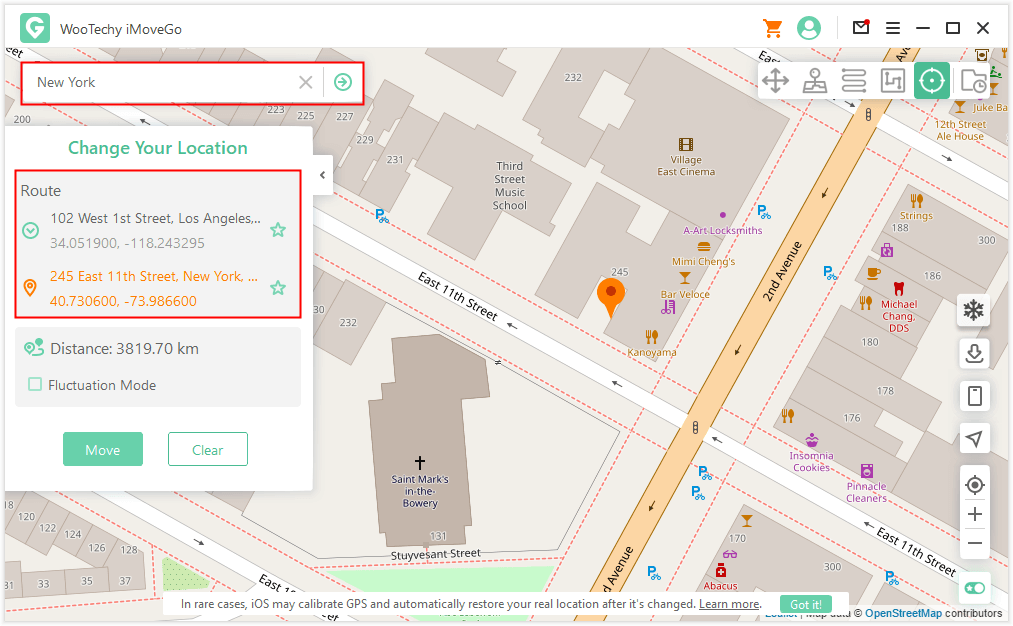Open the orange shopping cart icon
Screen dimensions: 1013x626
772,28
